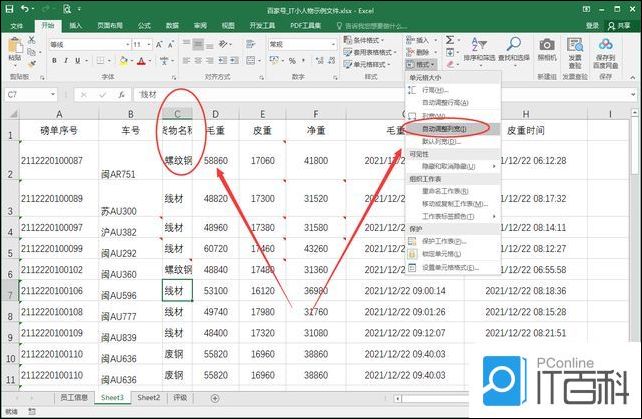
Task: Click the orientation text-angle icon
Action: coord(223,44)
